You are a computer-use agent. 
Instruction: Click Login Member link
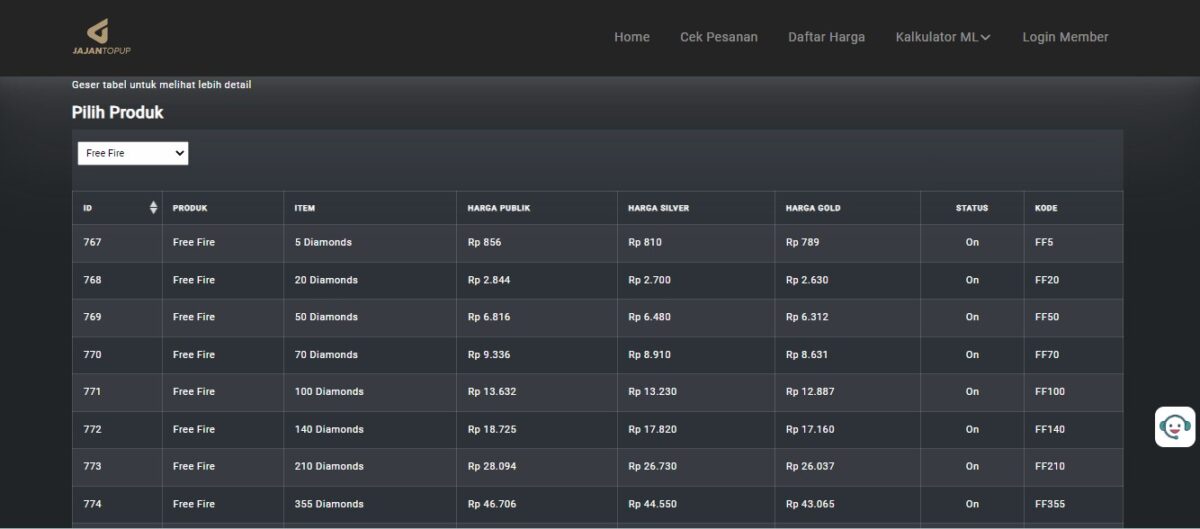pos(1065,37)
